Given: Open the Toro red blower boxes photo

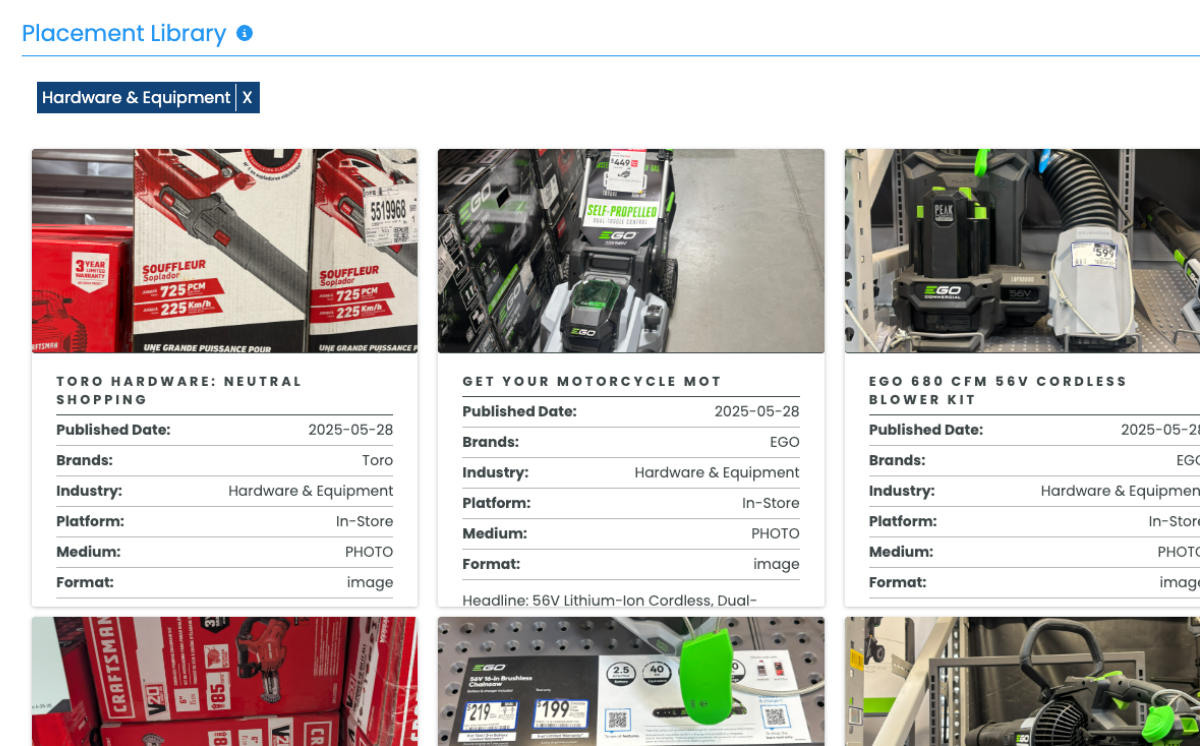Looking at the screenshot, I should coord(224,251).
